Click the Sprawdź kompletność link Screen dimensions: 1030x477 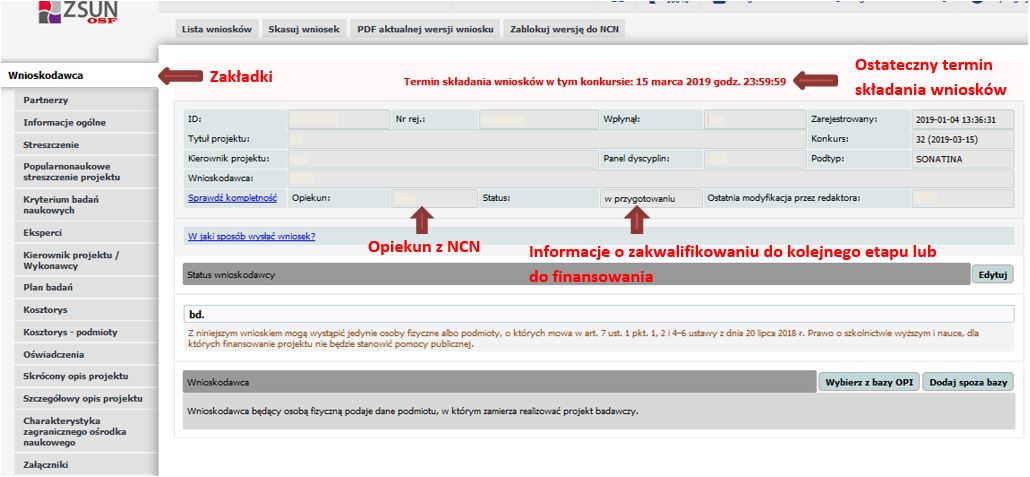pos(232,197)
